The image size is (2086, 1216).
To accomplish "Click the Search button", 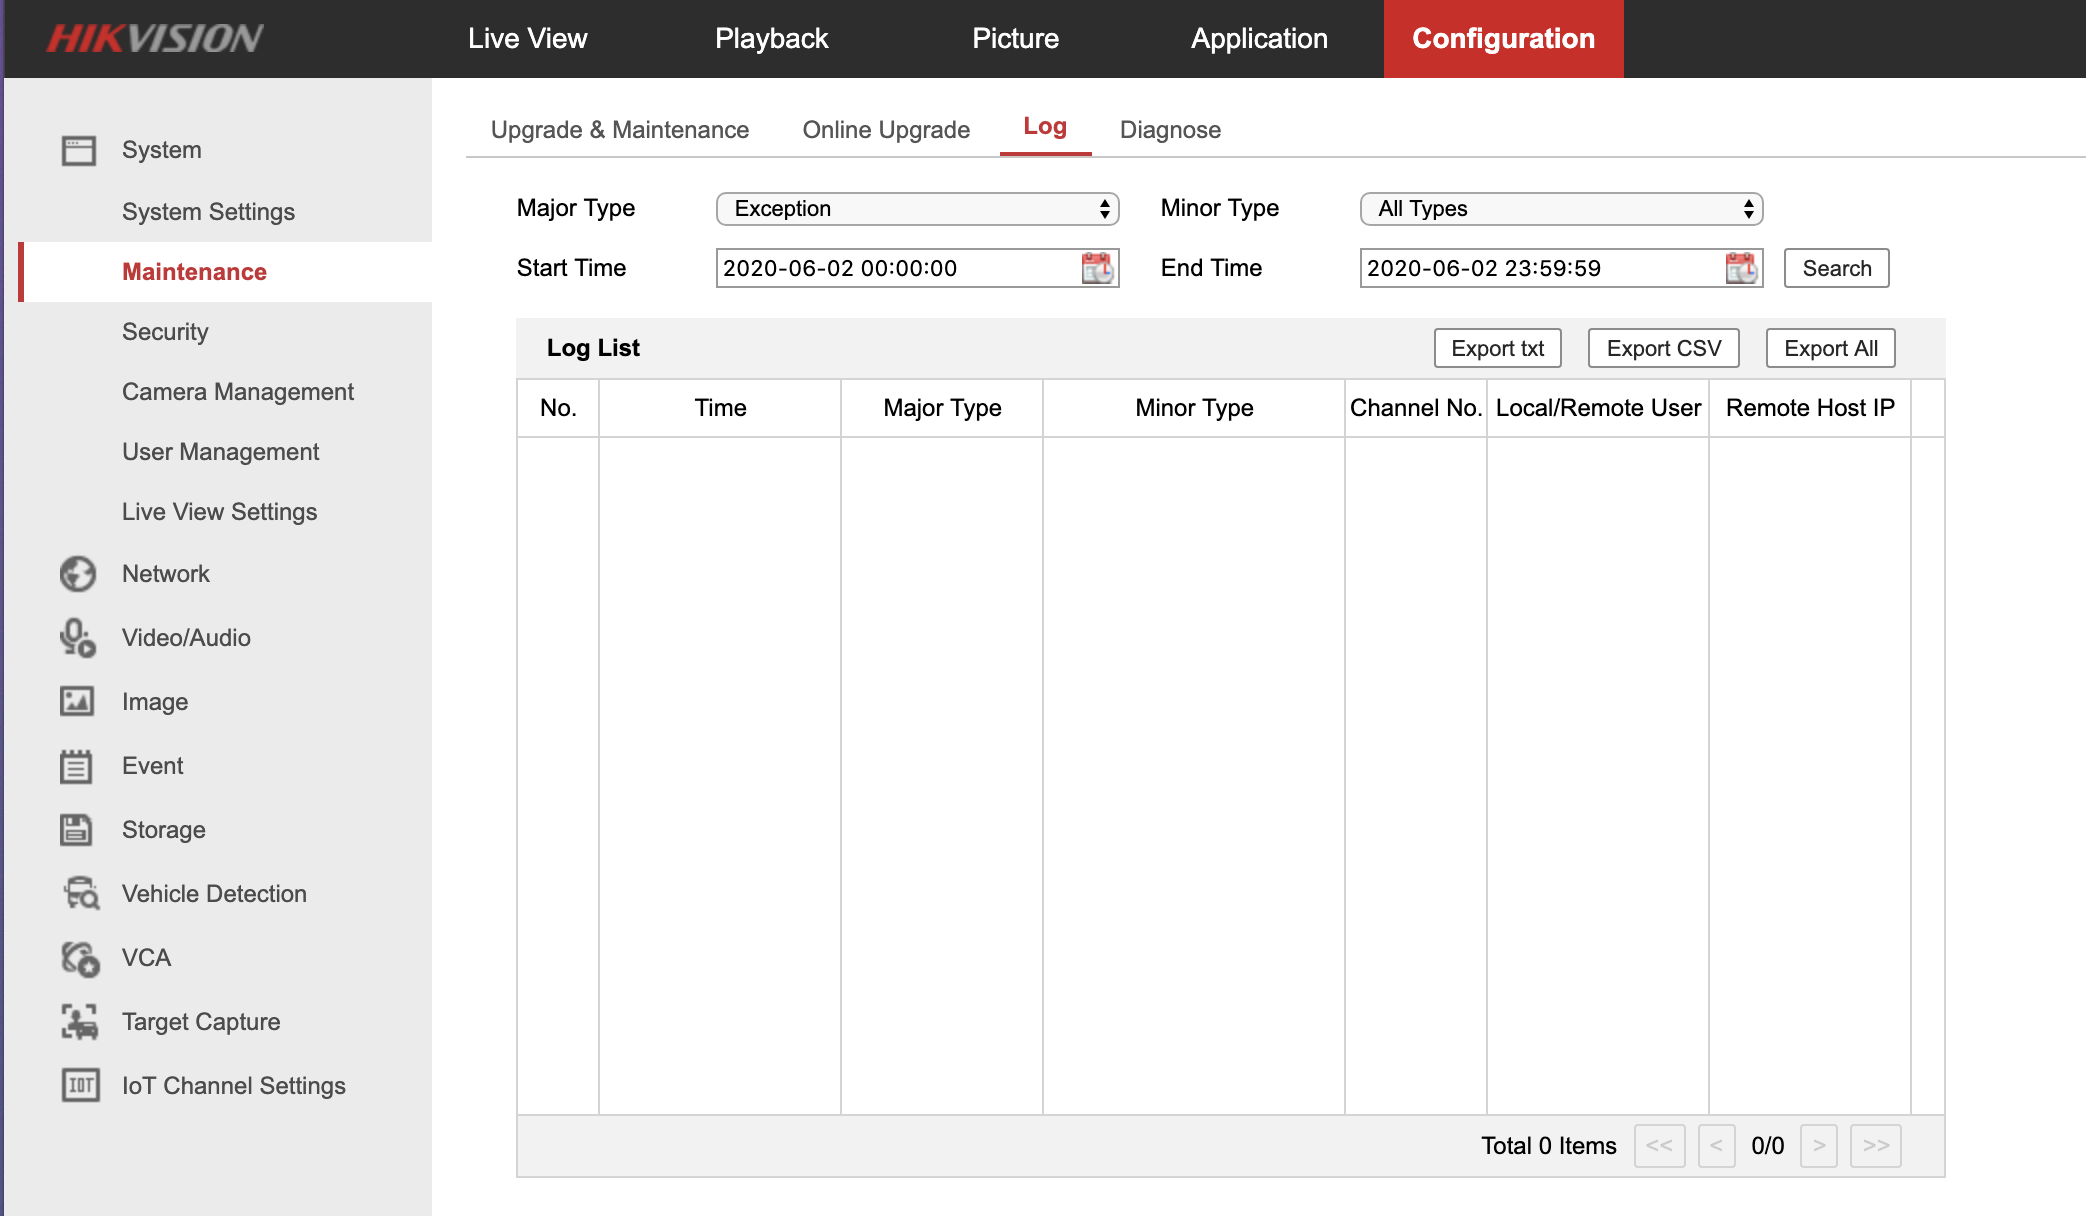I will pyautogui.click(x=1835, y=268).
